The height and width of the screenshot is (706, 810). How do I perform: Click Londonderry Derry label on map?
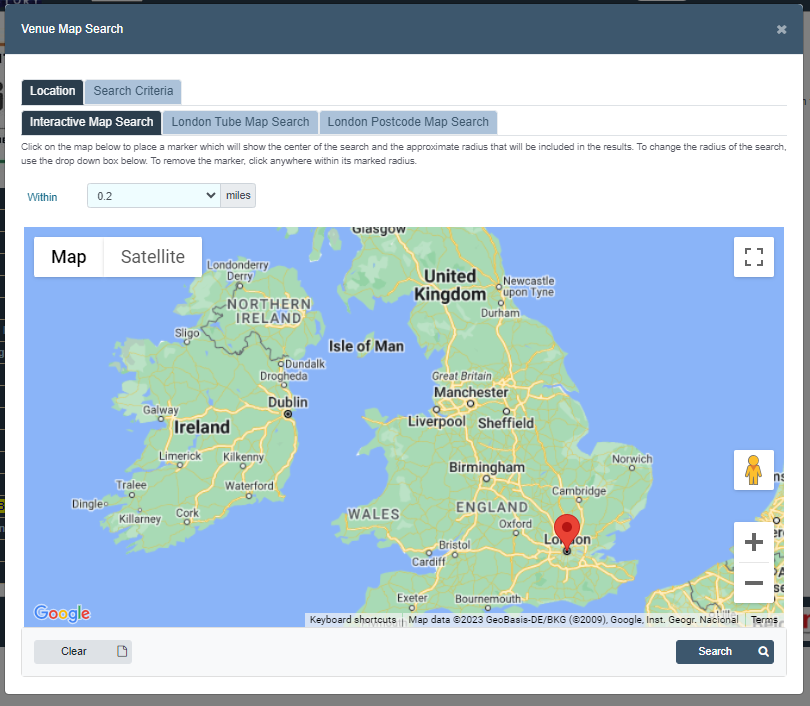[x=238, y=270]
